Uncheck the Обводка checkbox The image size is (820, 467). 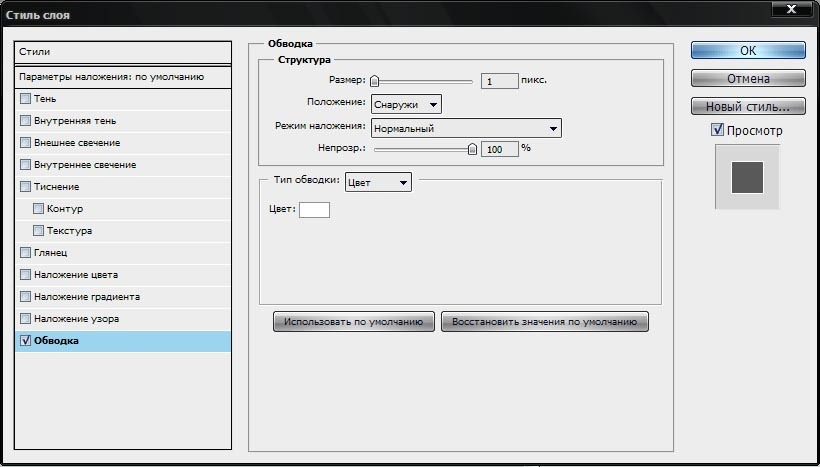point(26,341)
